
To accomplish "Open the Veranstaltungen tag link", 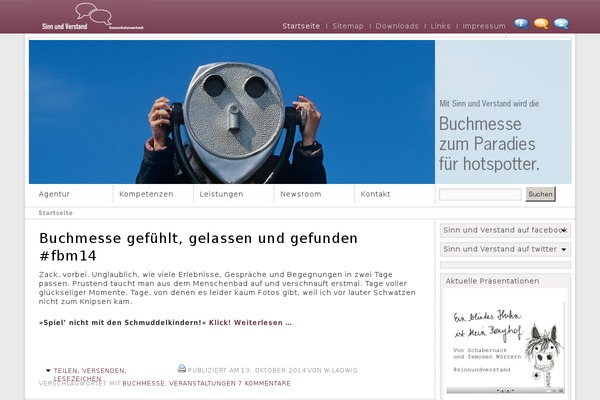I will (202, 383).
